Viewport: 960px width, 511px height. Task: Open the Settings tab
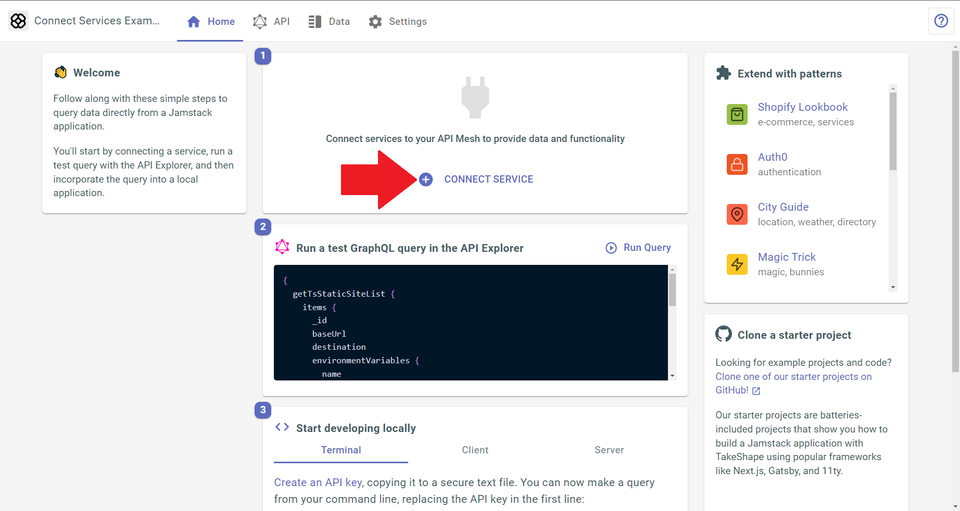coord(398,21)
